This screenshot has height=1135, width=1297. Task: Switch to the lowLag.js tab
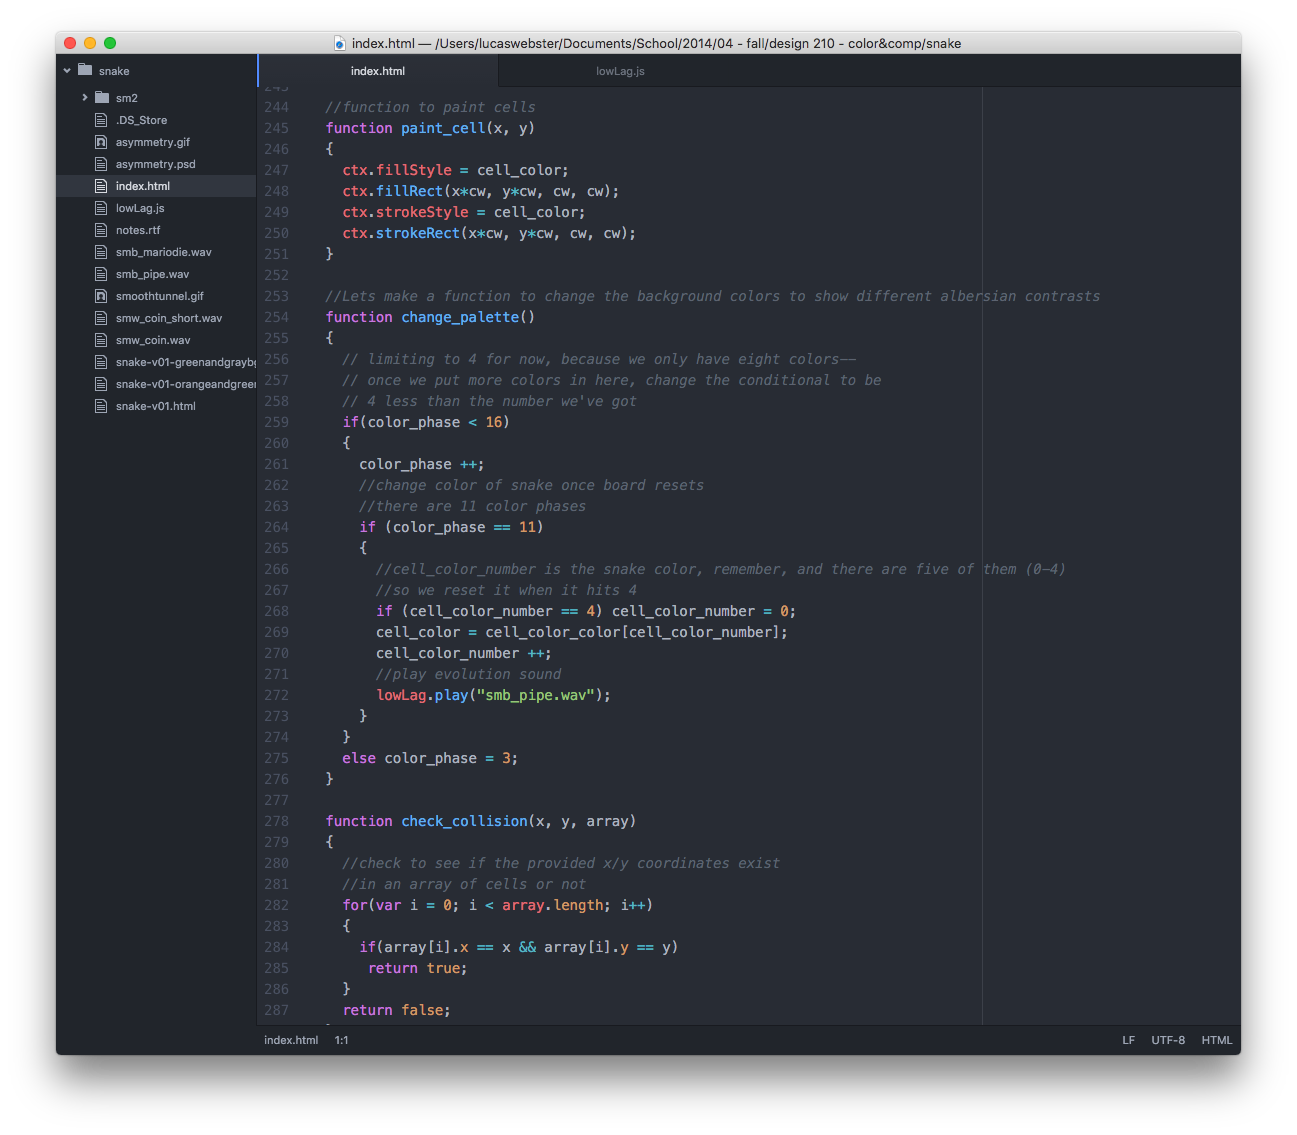620,71
